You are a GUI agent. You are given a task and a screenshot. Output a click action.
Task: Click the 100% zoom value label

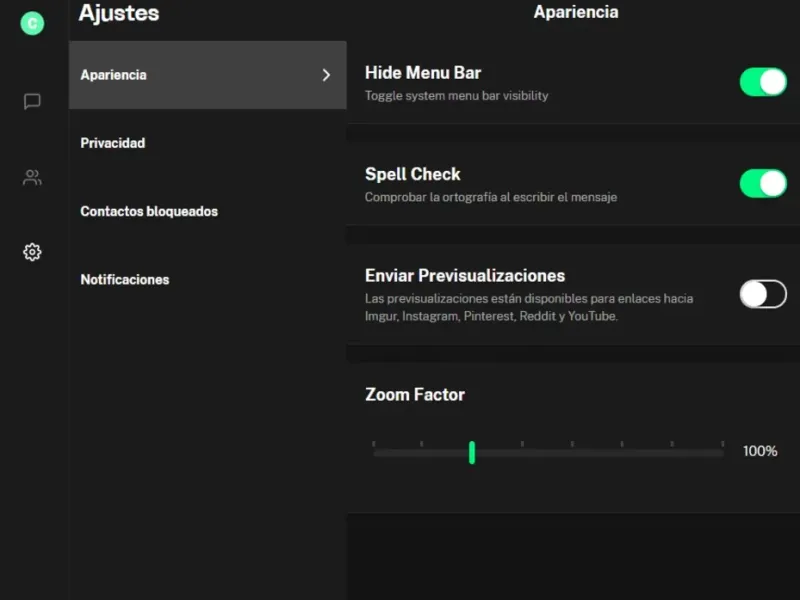(x=760, y=451)
